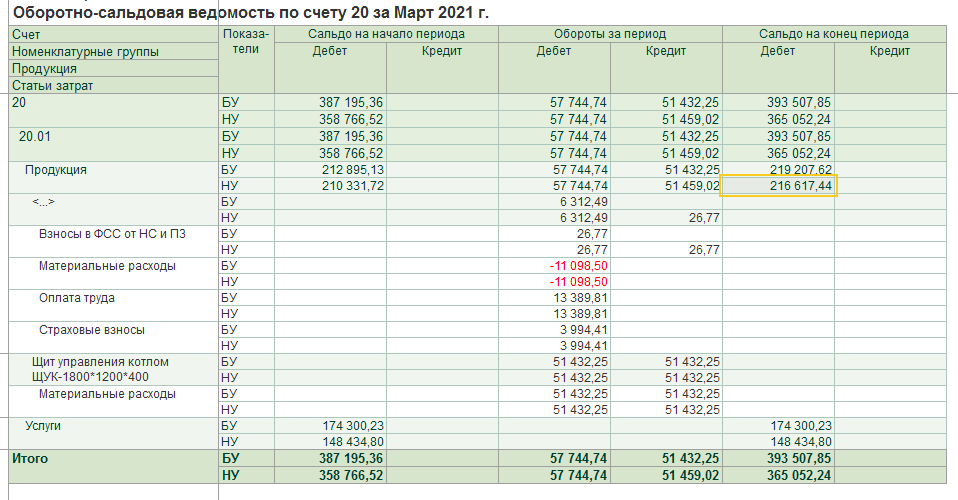Click the 'Номенклатурные группы' header cell

[114, 51]
